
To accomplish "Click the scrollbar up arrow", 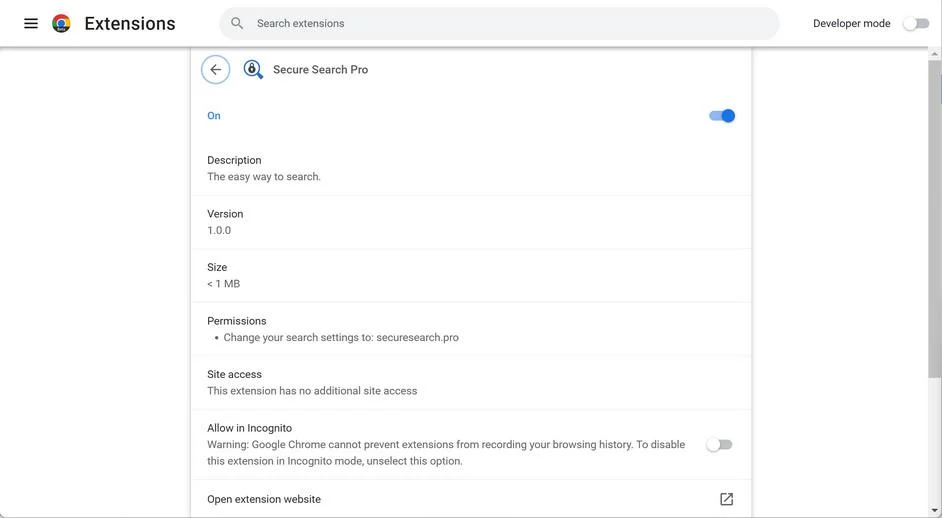I will [934, 54].
